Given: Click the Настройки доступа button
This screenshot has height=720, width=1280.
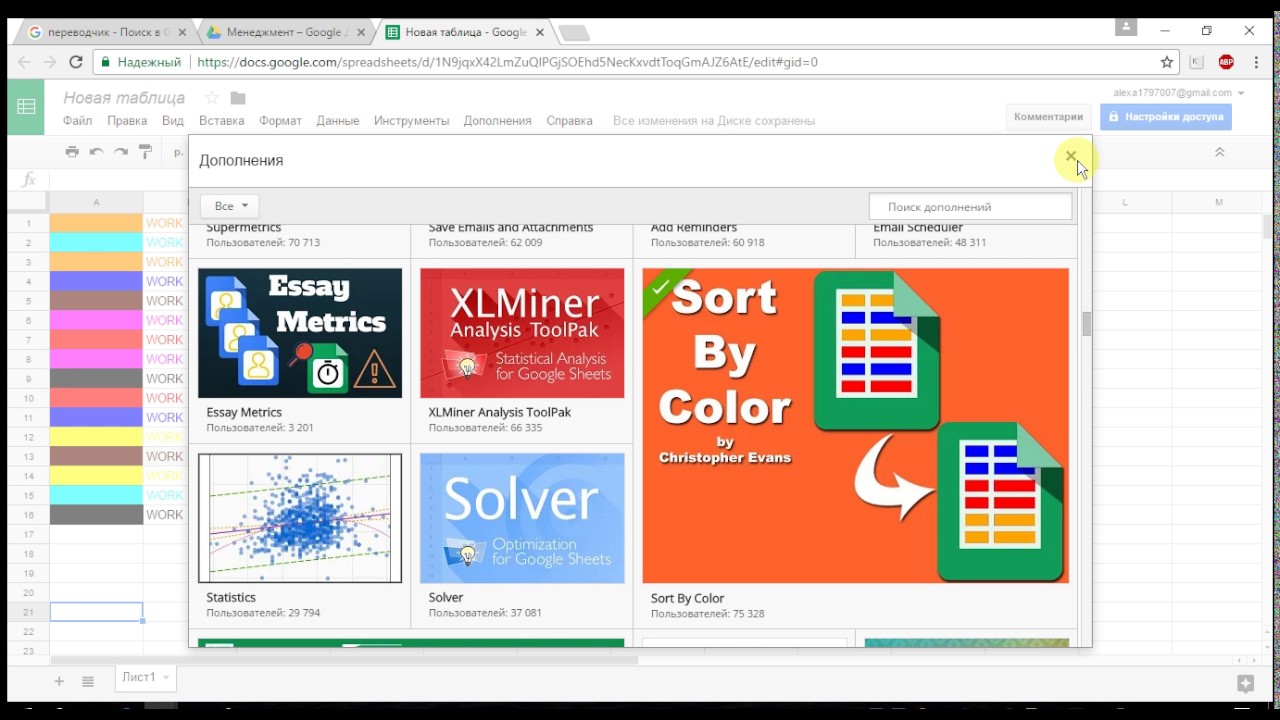Looking at the screenshot, I should pyautogui.click(x=1166, y=117).
